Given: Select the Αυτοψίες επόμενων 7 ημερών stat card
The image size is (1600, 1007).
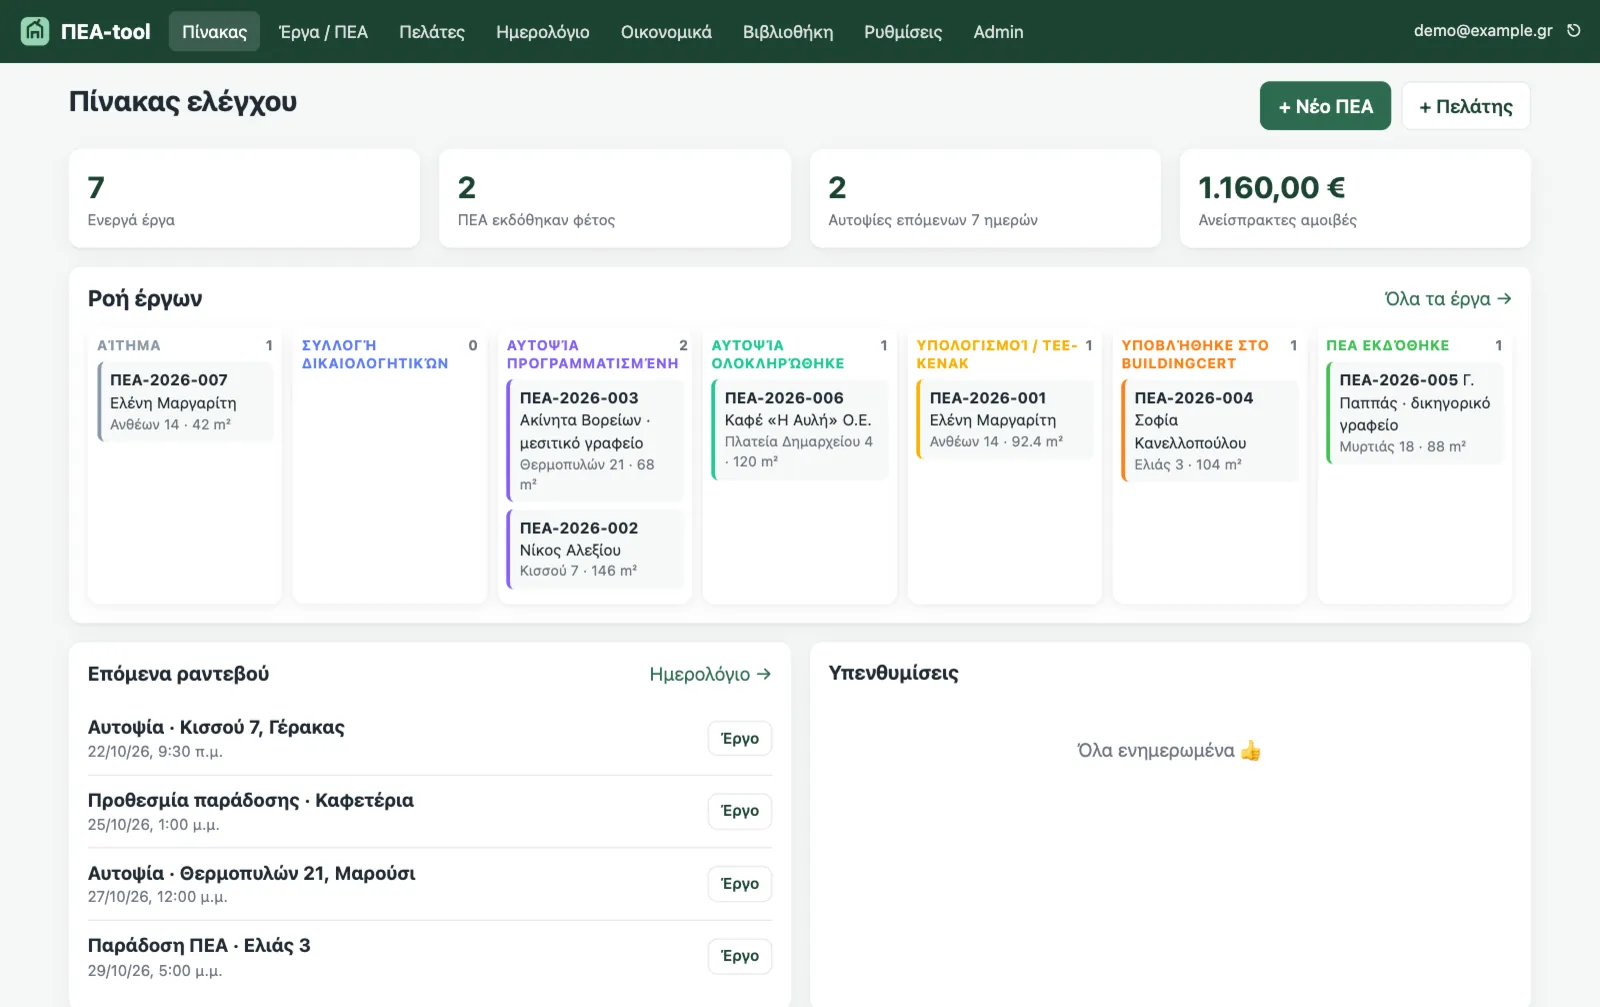Looking at the screenshot, I should pyautogui.click(x=985, y=198).
